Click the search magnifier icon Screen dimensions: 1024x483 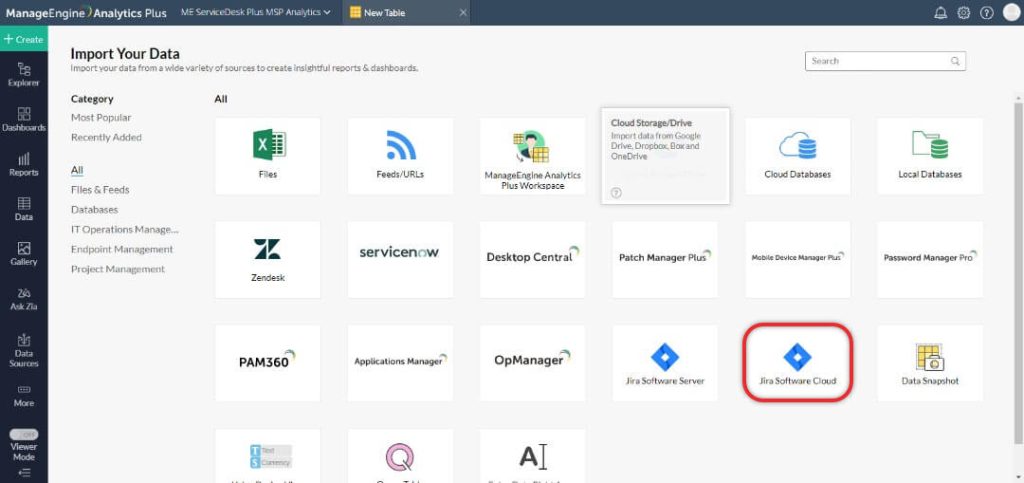click(x=955, y=61)
